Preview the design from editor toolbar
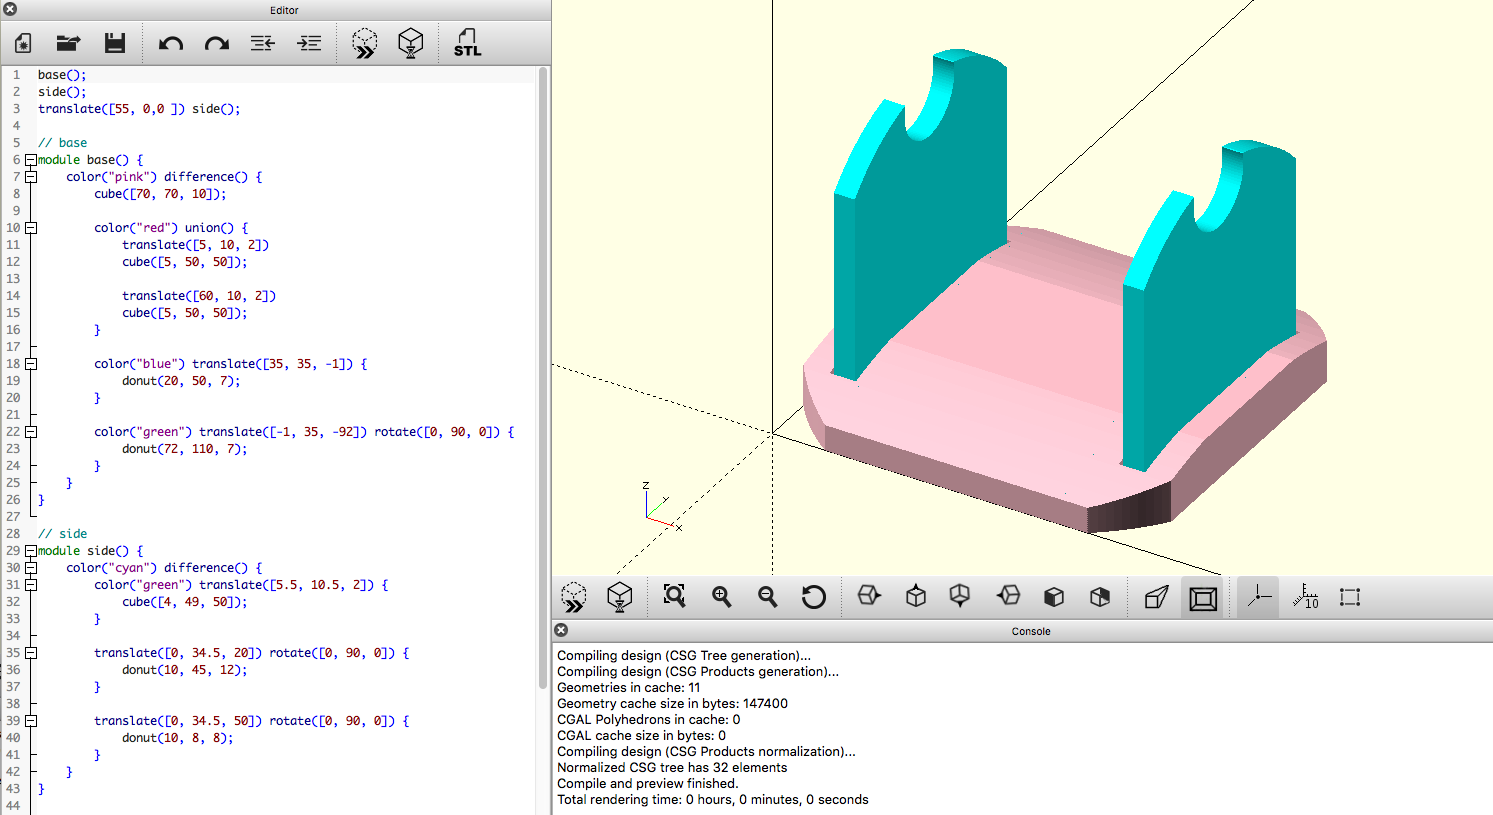This screenshot has height=815, width=1493. (365, 43)
